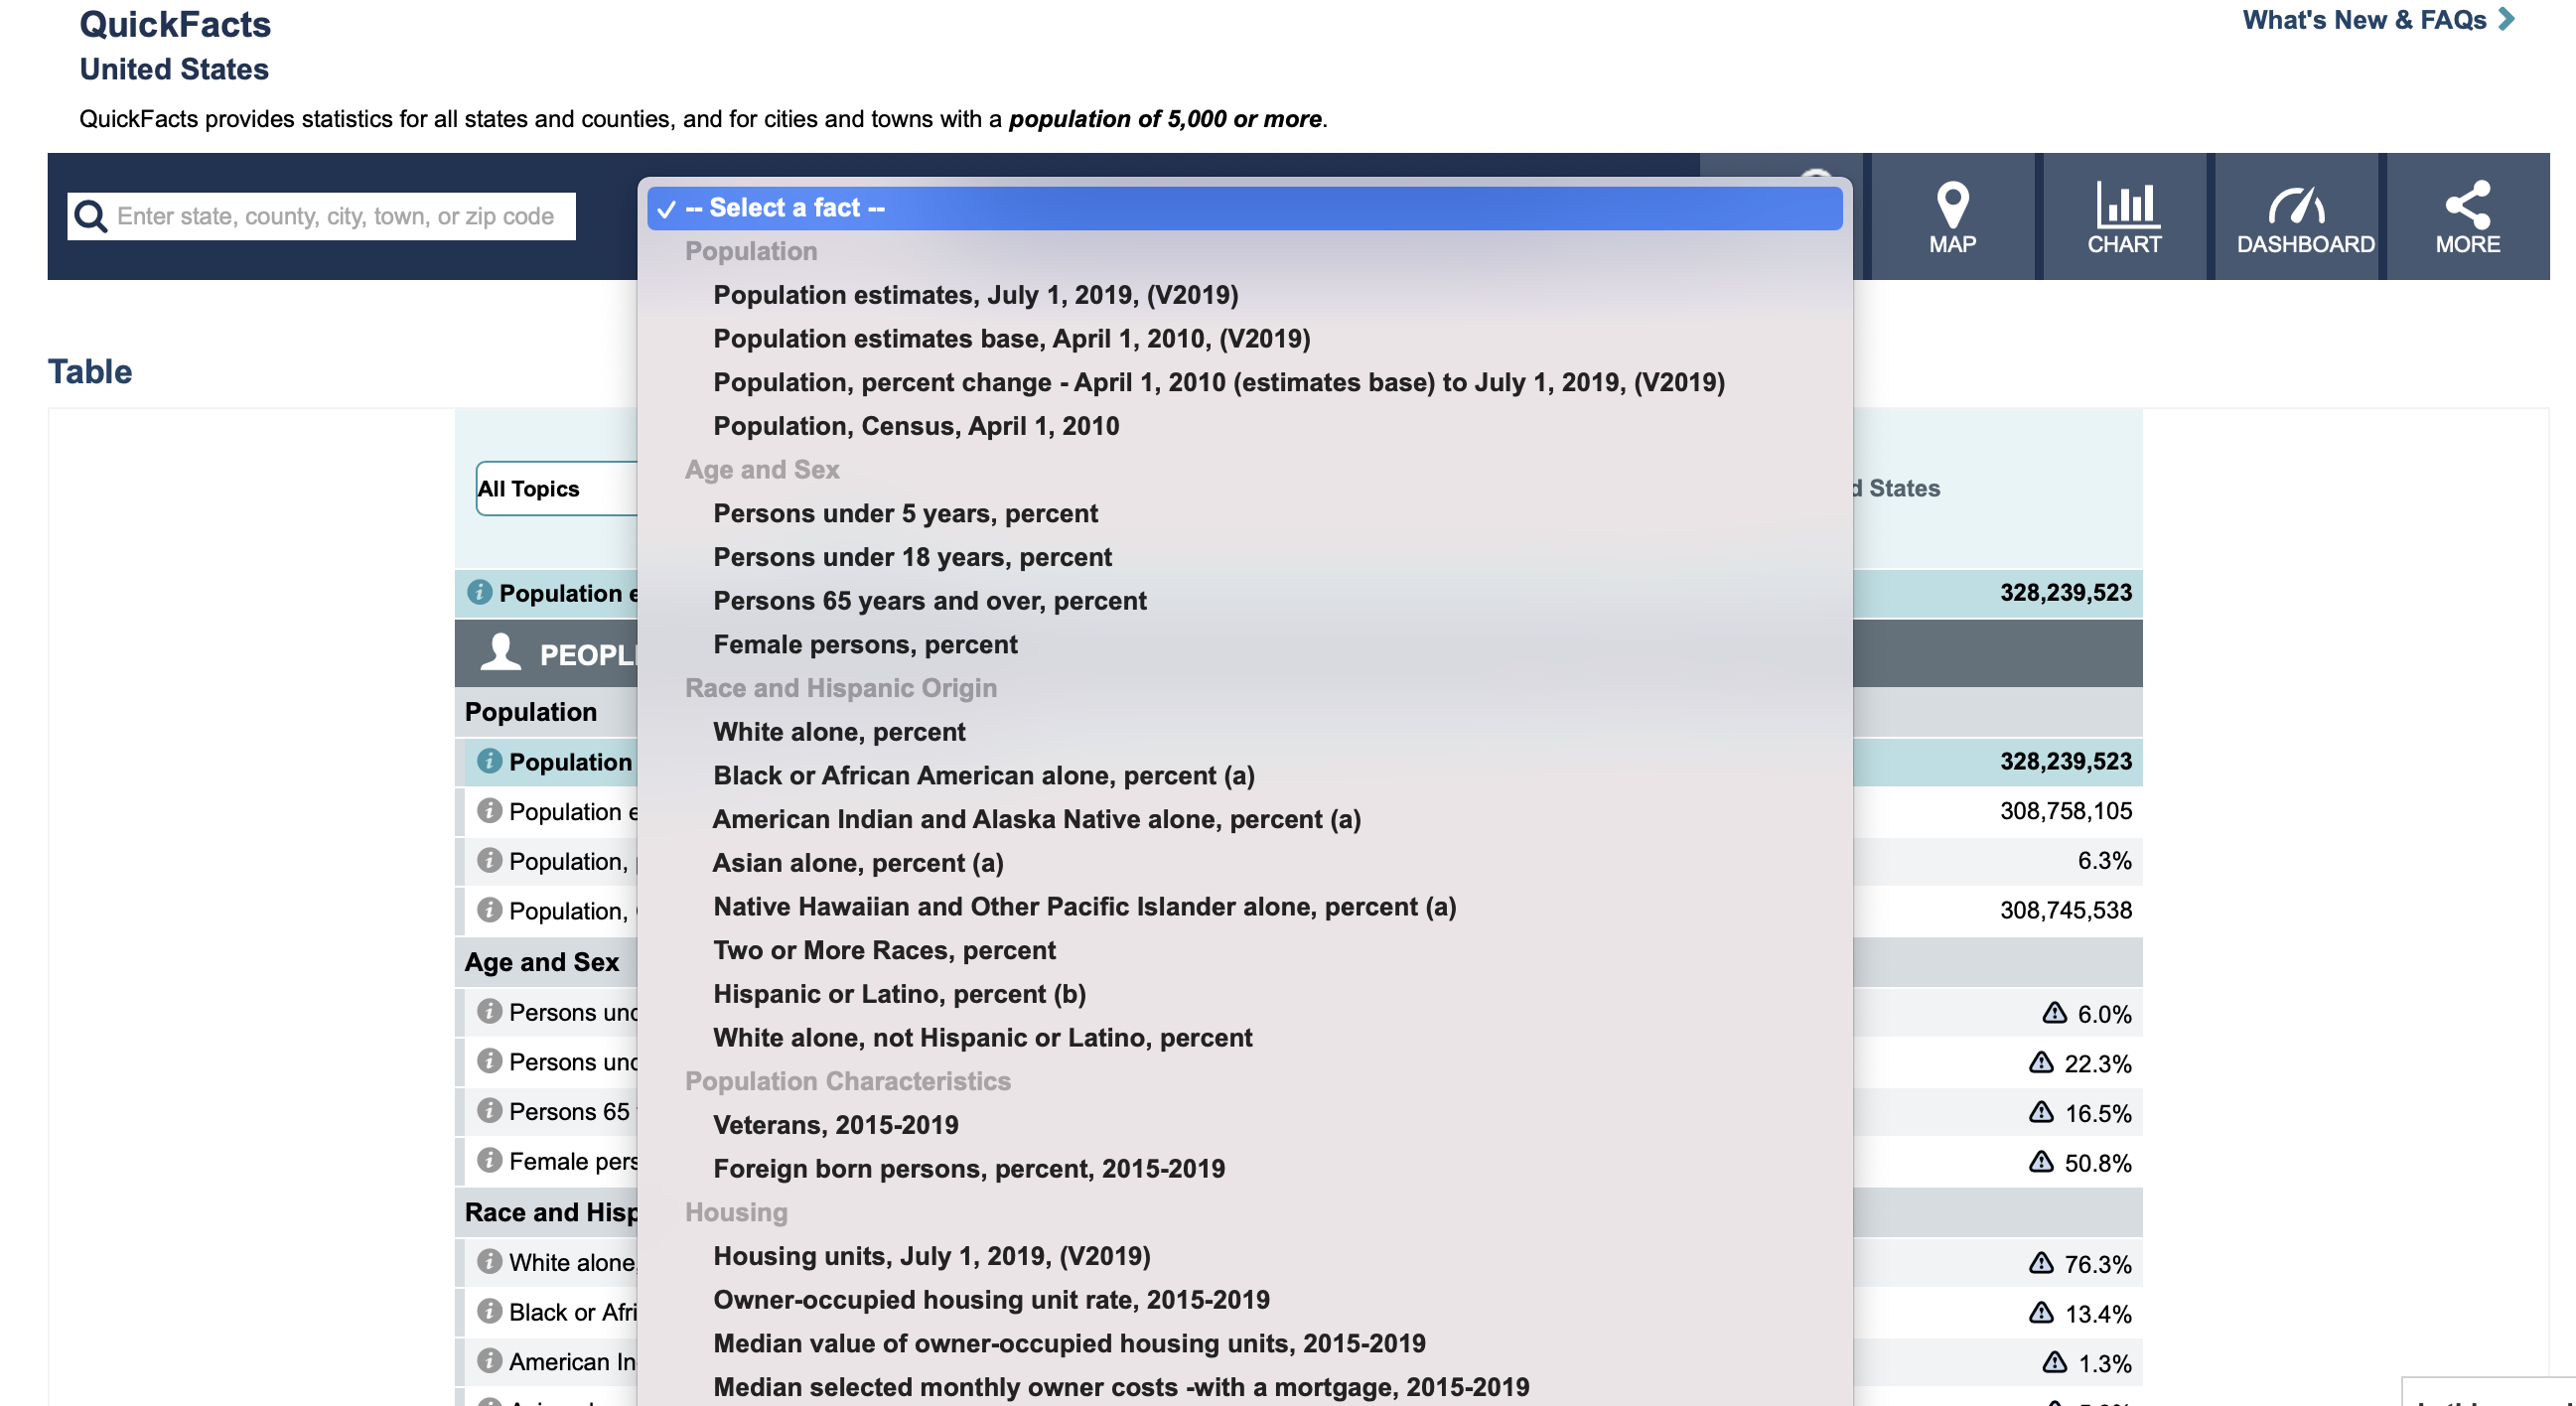The image size is (2576, 1406).
Task: Click warning triangle beside 22.3% value
Action: click(2041, 1062)
